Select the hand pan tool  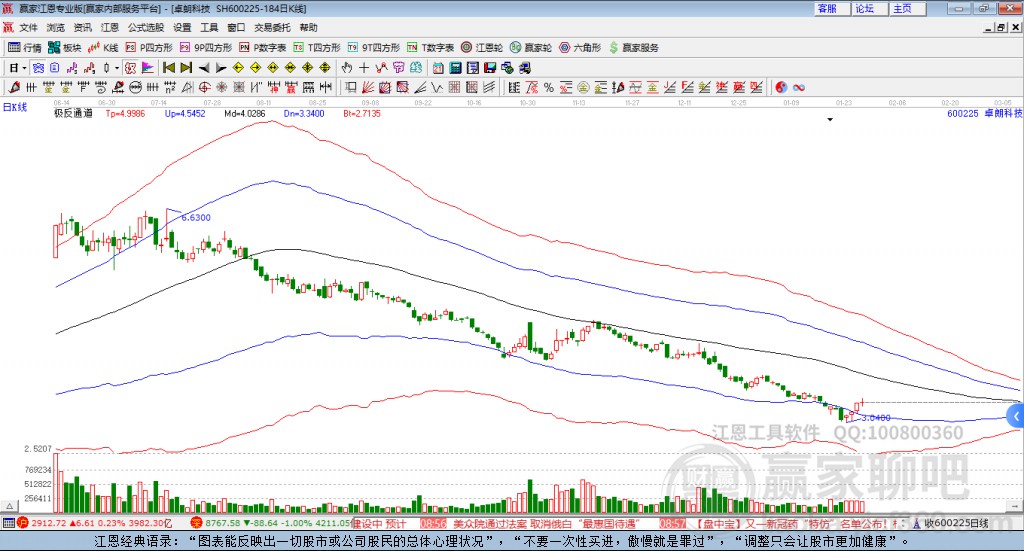point(347,68)
